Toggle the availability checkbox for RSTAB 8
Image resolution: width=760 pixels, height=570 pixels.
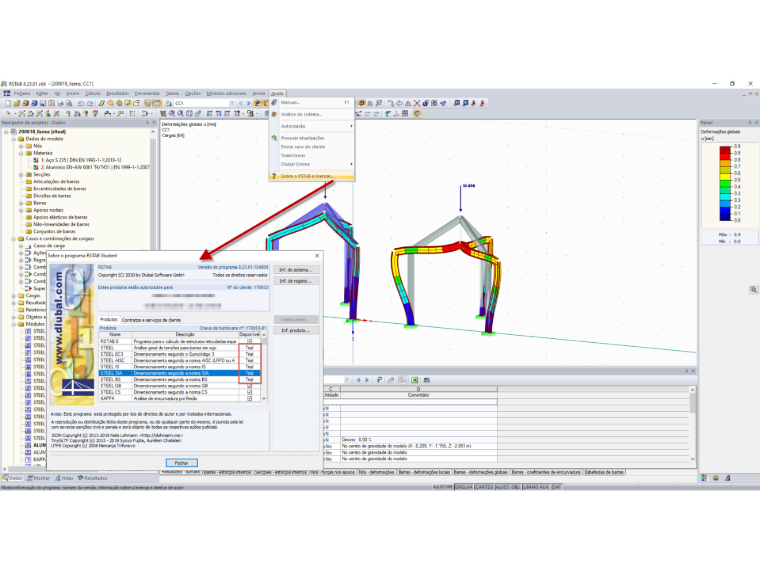[x=250, y=341]
